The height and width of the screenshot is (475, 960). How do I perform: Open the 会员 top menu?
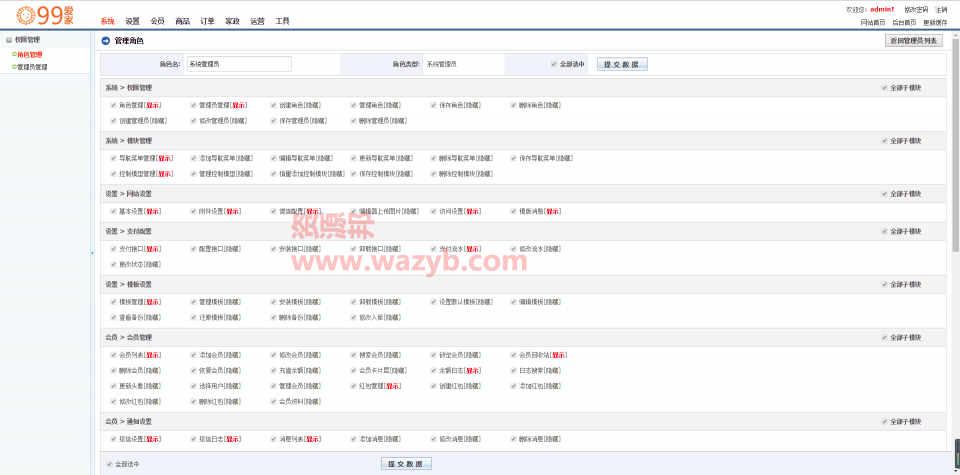[x=157, y=21]
